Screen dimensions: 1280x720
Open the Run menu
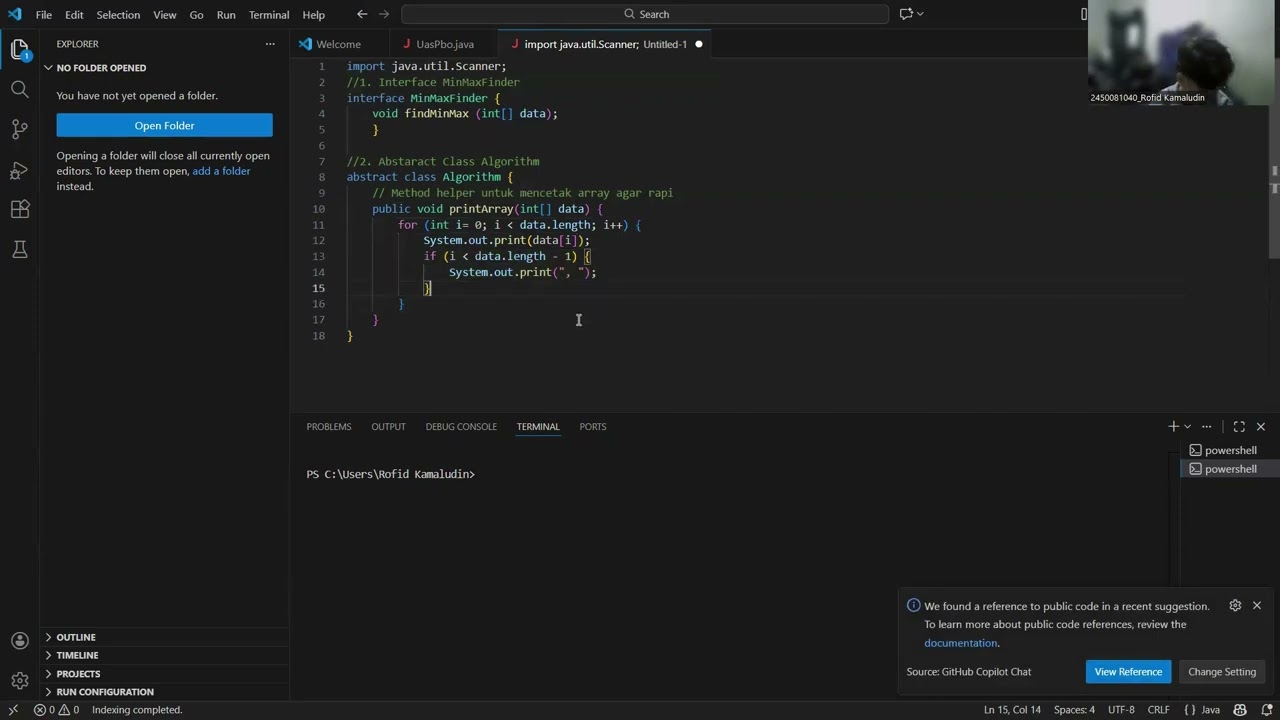226,14
